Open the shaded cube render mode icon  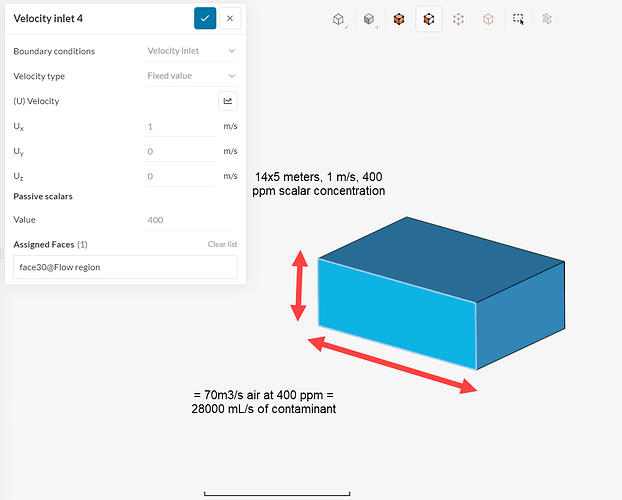tap(369, 19)
